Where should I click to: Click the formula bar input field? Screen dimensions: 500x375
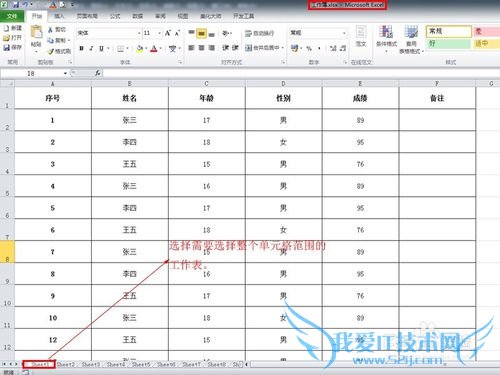click(300, 73)
